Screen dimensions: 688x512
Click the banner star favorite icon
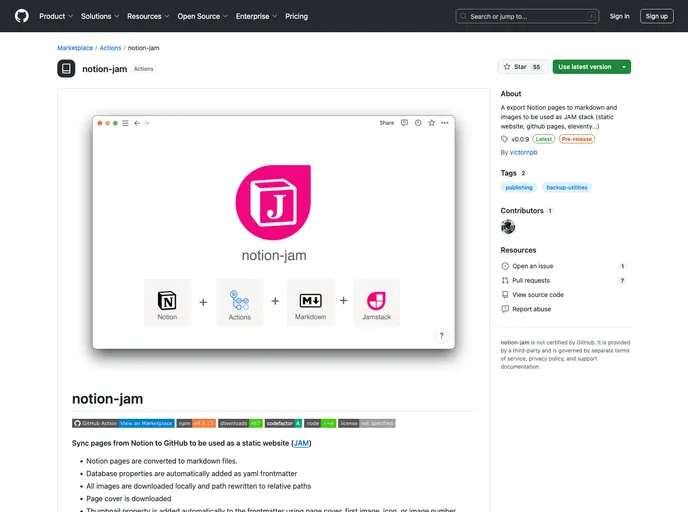tap(432, 123)
